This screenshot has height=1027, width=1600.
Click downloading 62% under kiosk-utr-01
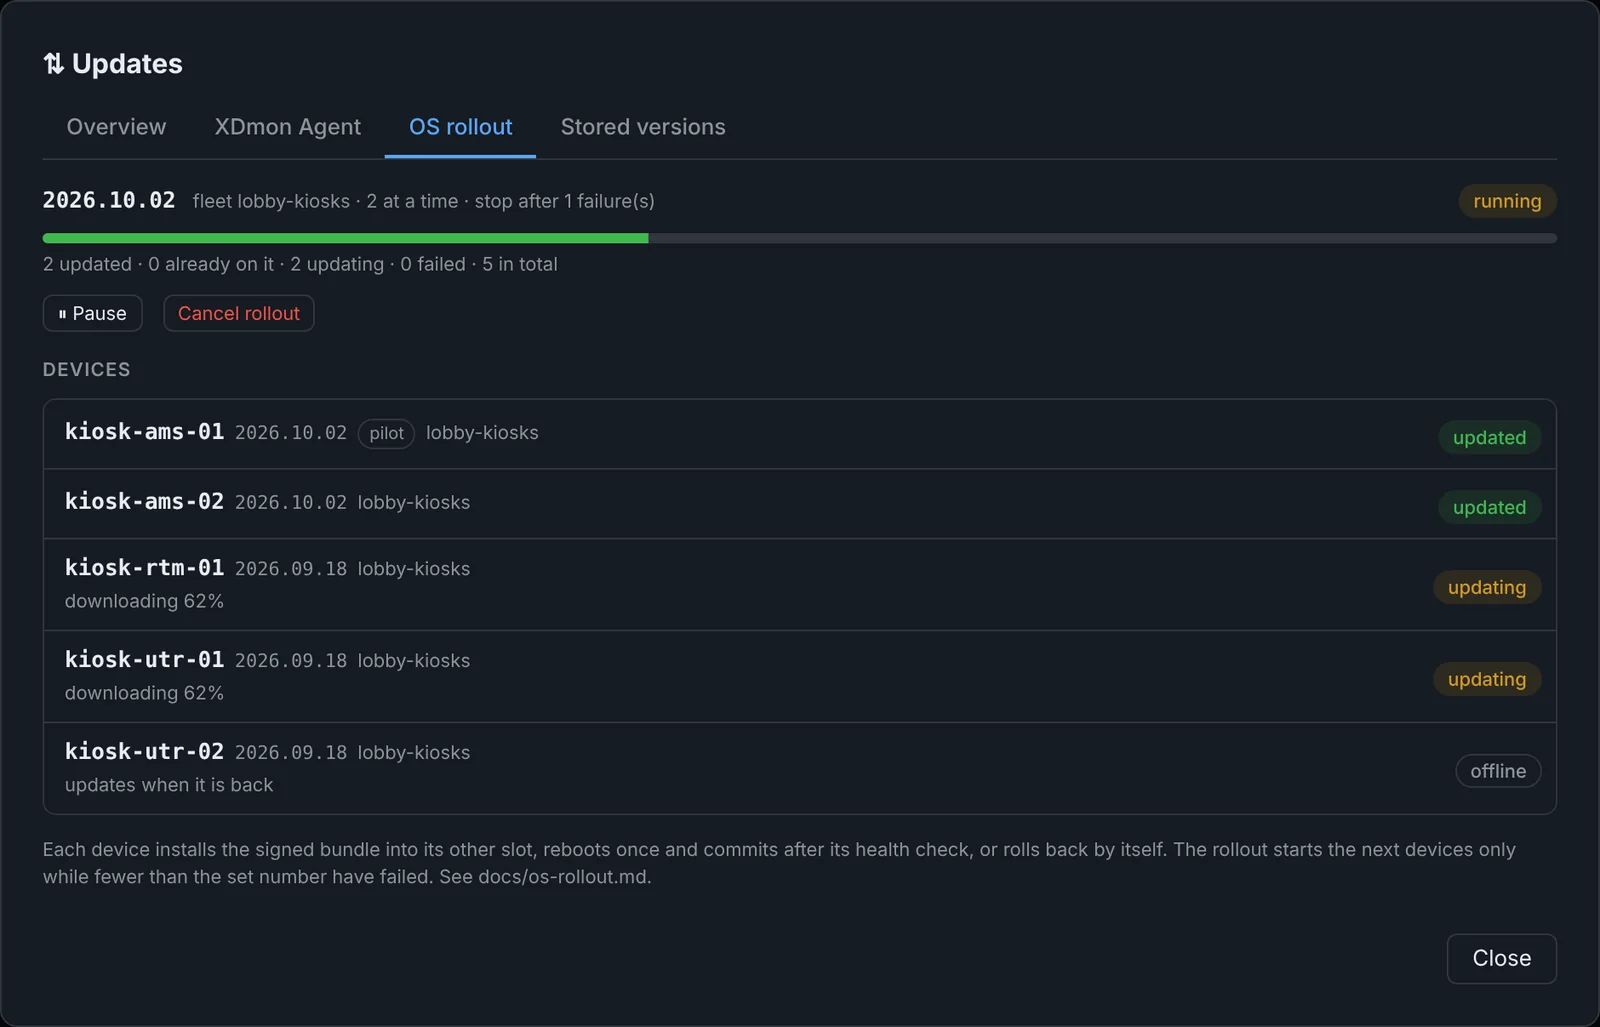click(x=144, y=693)
